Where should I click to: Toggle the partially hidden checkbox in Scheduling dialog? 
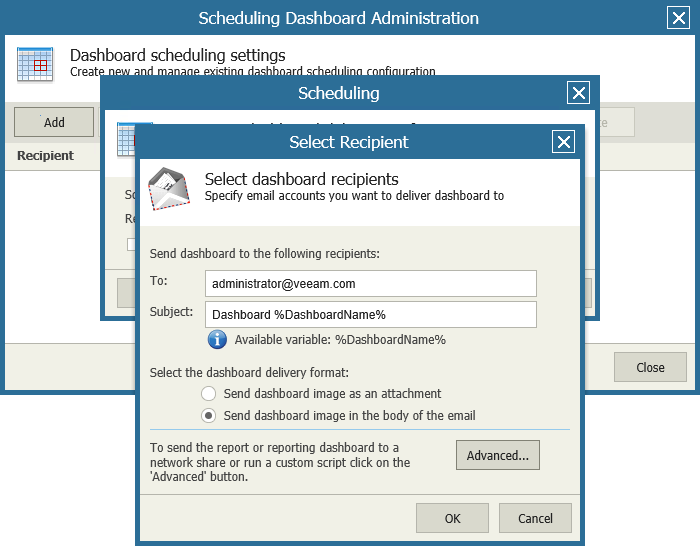130,244
